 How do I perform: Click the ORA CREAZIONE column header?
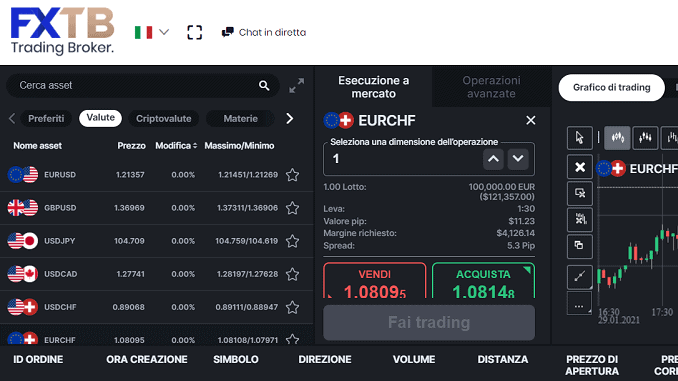coord(147,359)
